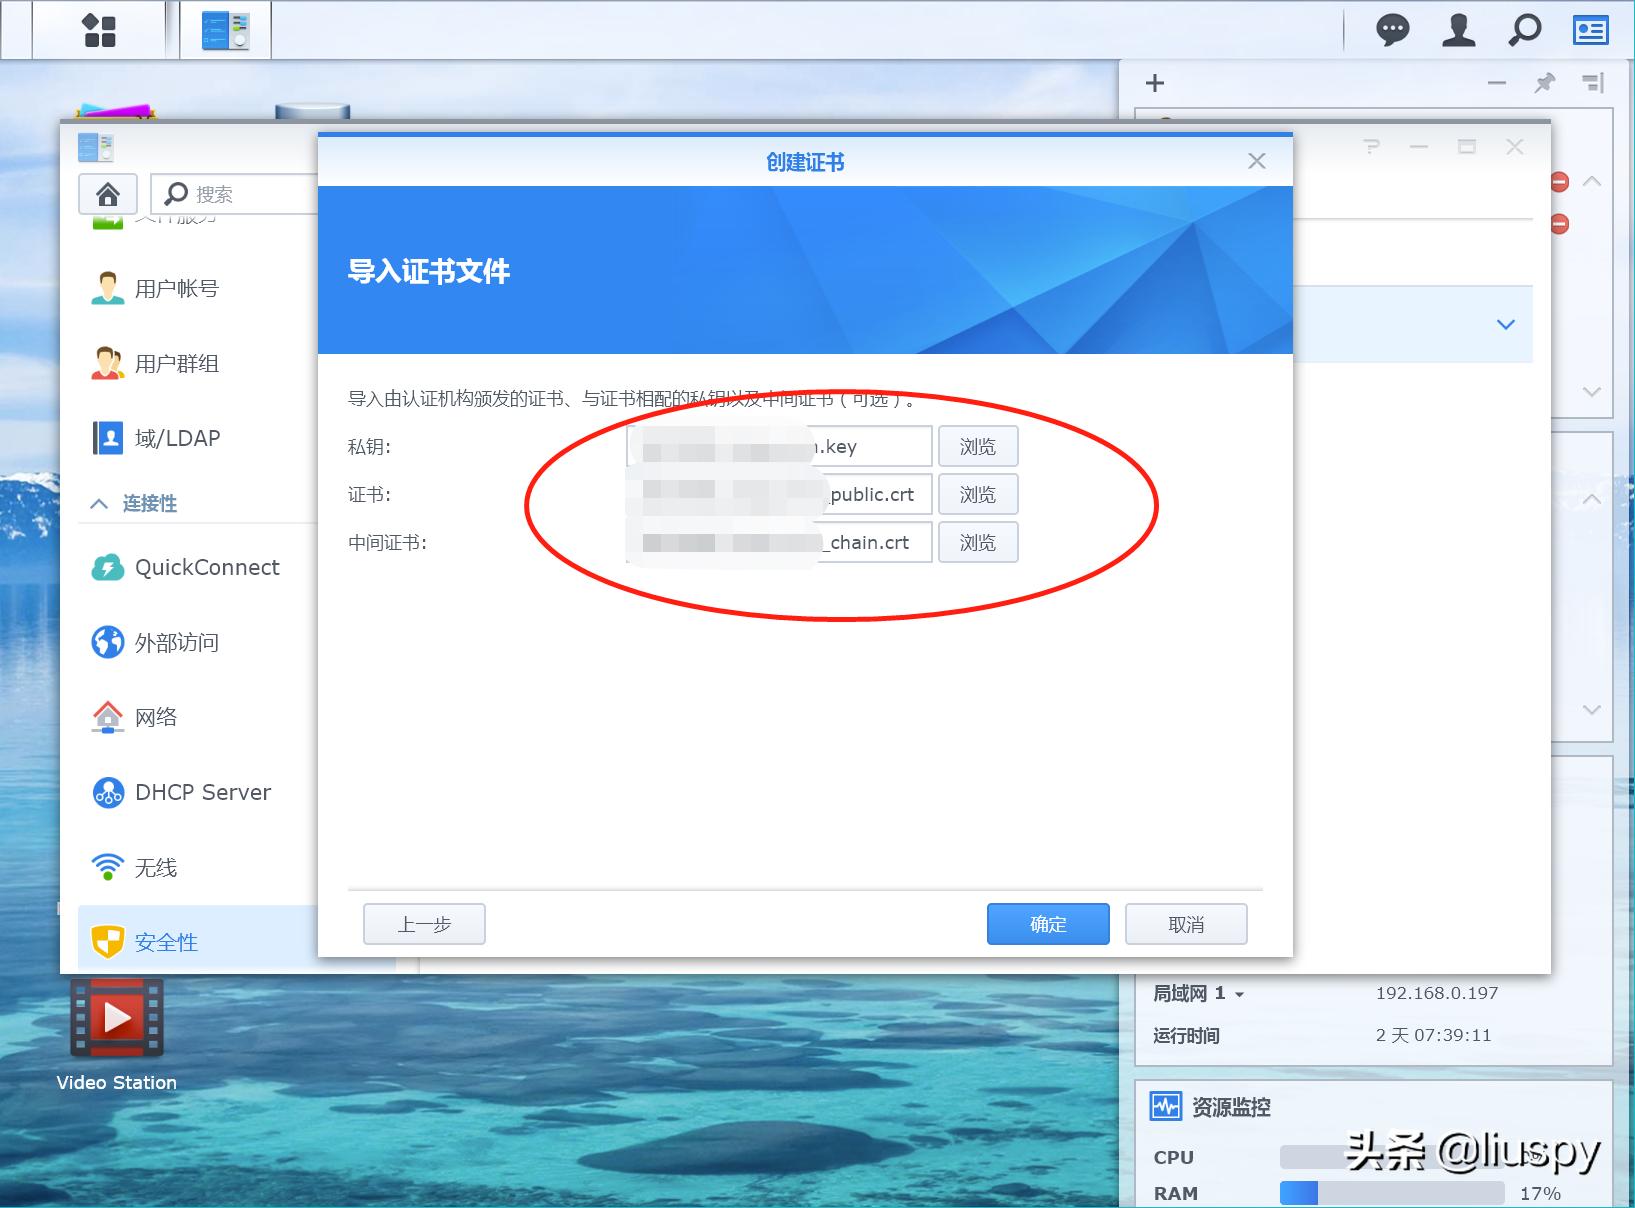Select QuickConnect in the sidebar
The height and width of the screenshot is (1208, 1635).
click(205, 567)
